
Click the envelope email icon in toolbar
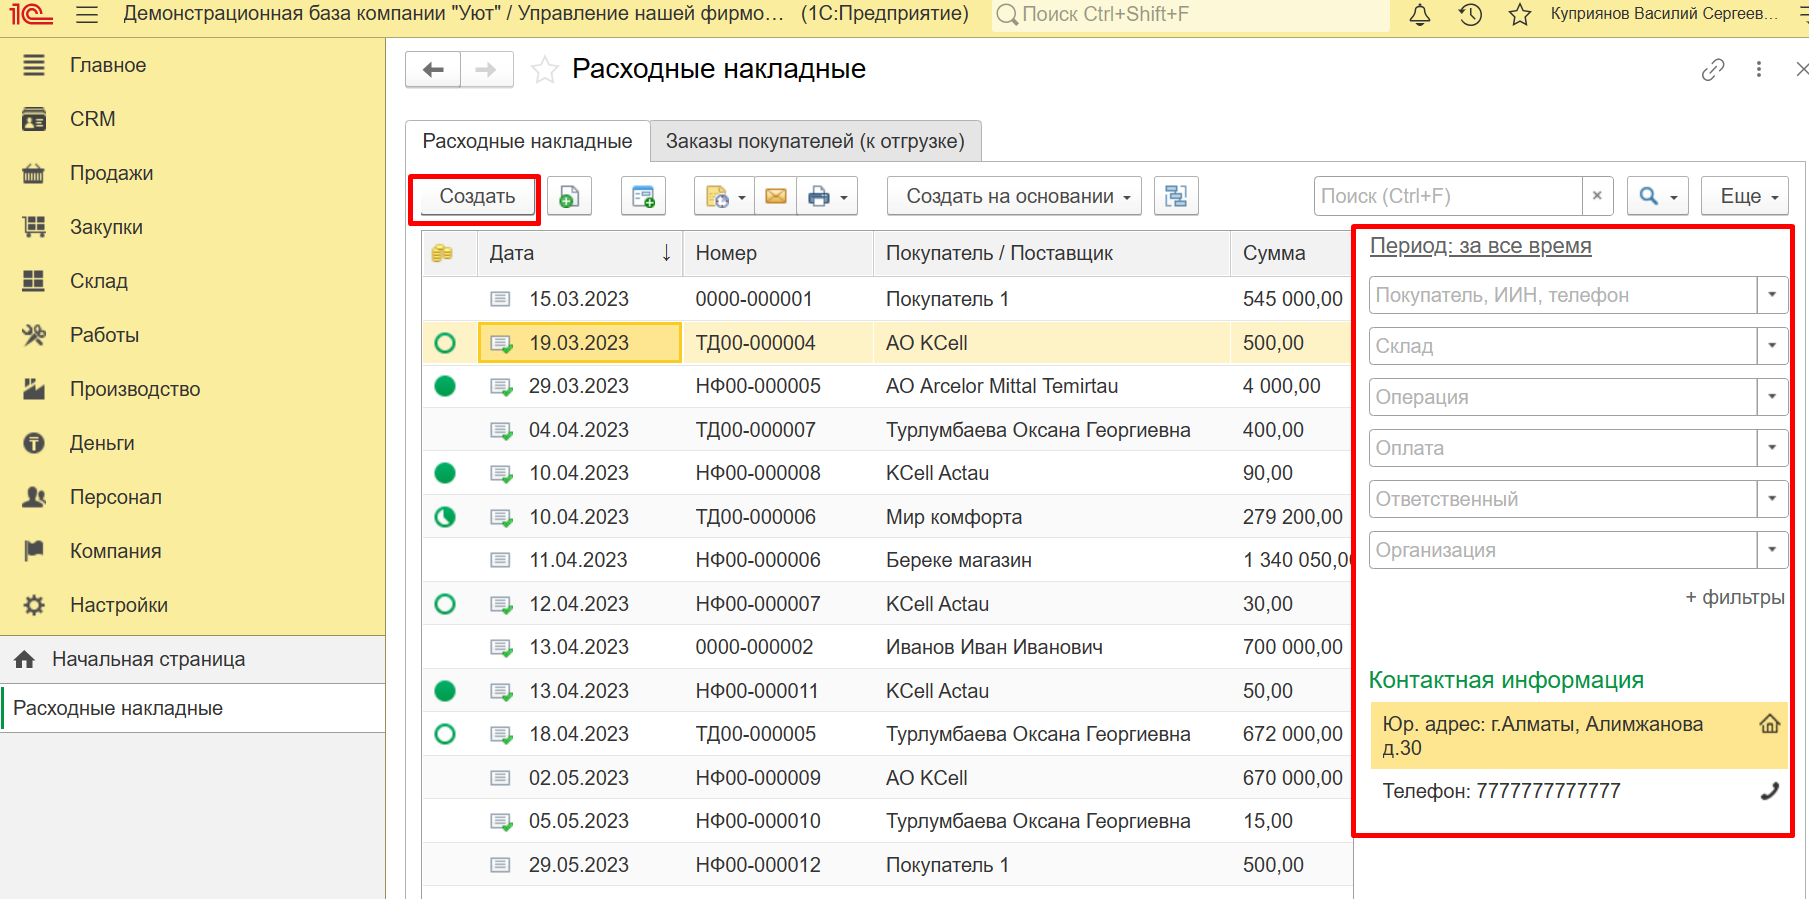tap(775, 197)
